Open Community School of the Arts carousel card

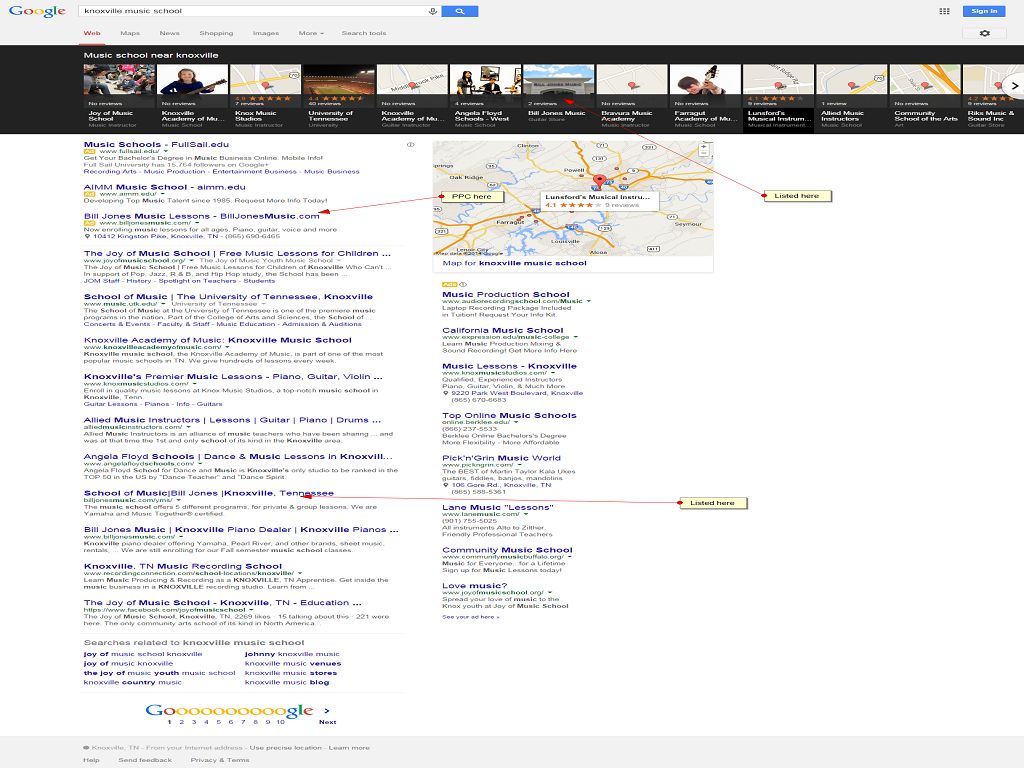[x=925, y=97]
